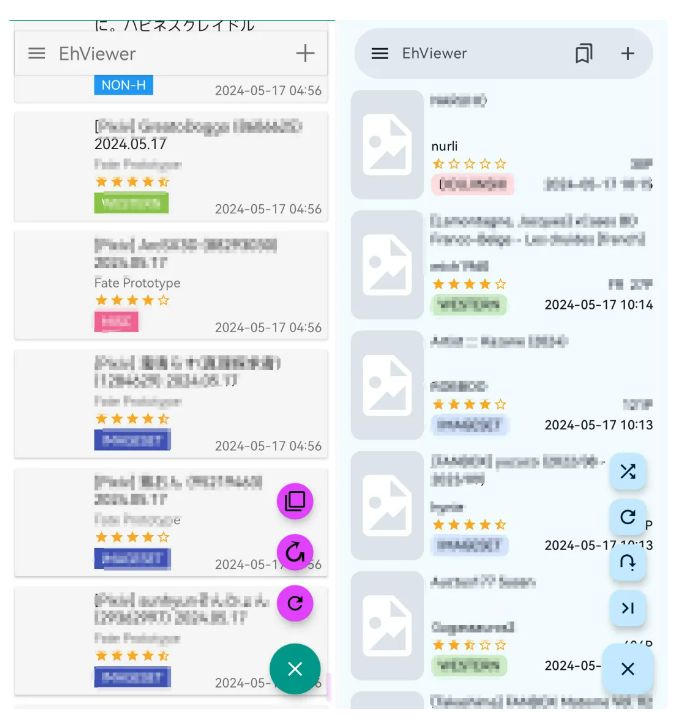Click the 2024.05.17 title text
Screen dimensions: 674x721
(x=131, y=144)
